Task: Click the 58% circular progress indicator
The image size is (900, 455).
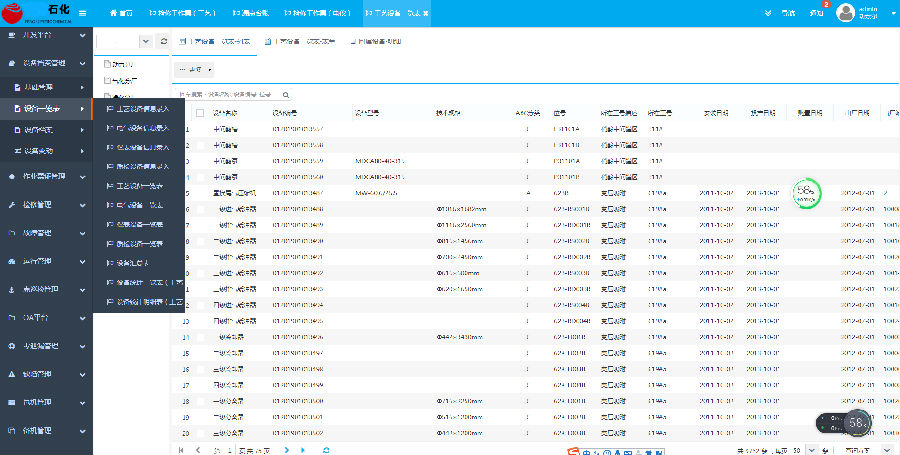Action: click(x=806, y=194)
